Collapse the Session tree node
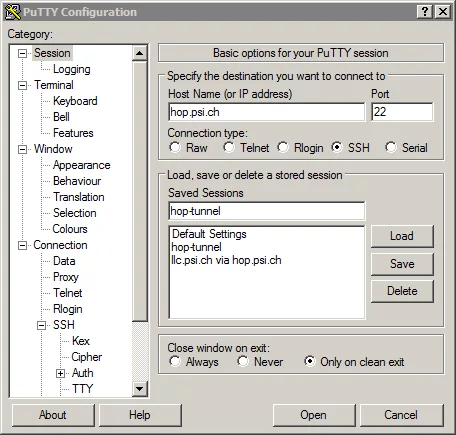This screenshot has height=435, width=456. click(22, 53)
